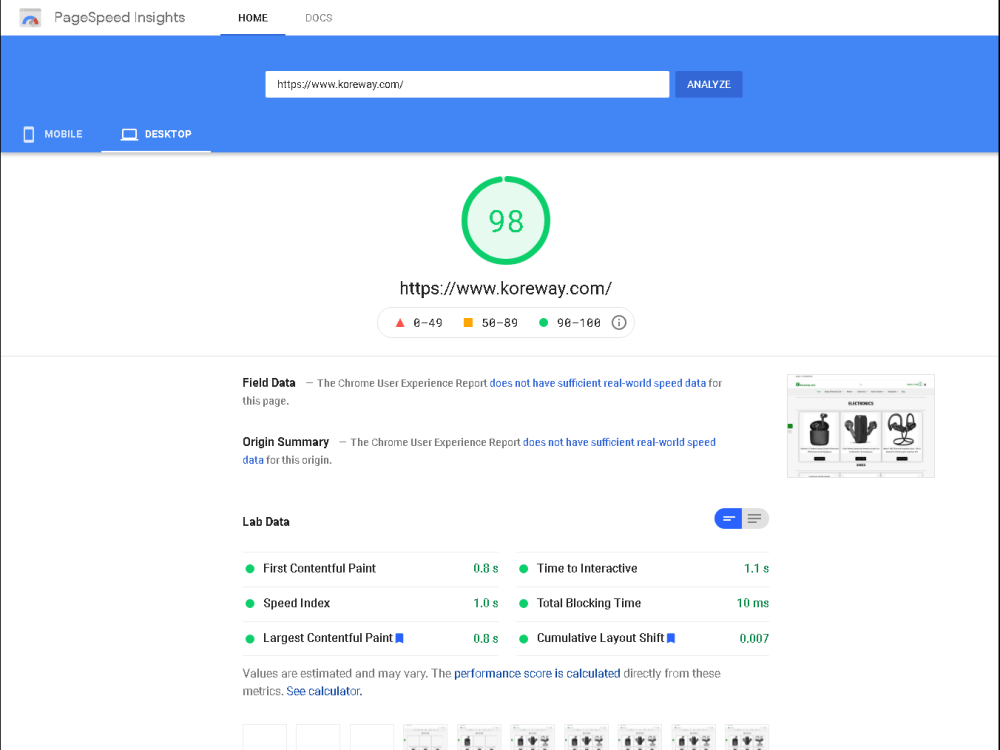
Task: Click the 98 performance score gauge
Action: [x=506, y=220]
